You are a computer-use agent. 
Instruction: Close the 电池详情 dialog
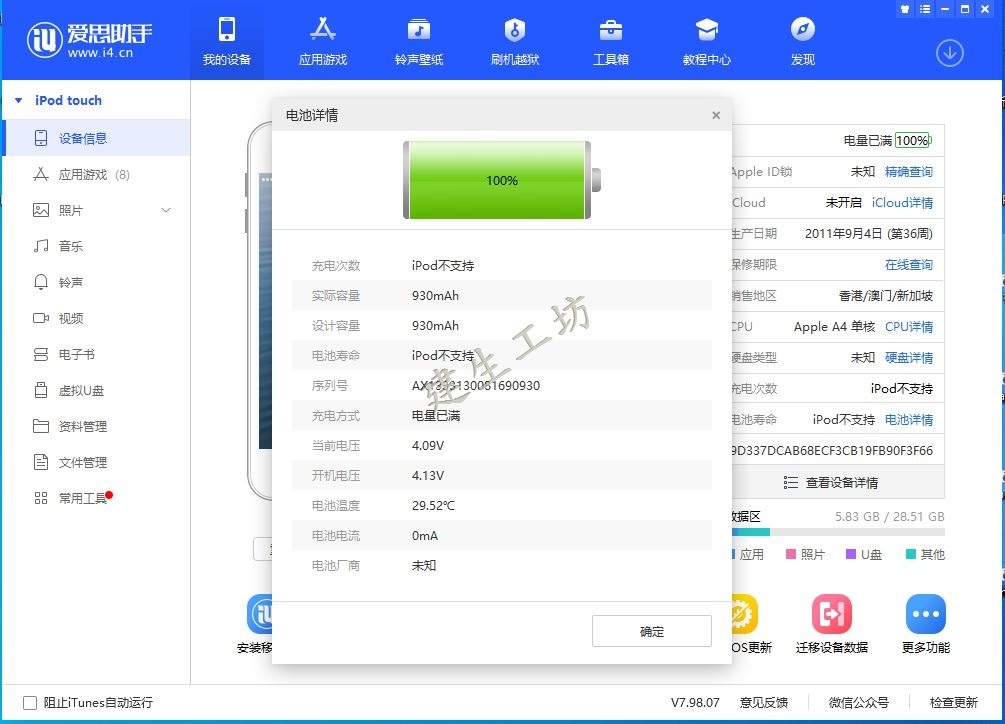pos(716,115)
